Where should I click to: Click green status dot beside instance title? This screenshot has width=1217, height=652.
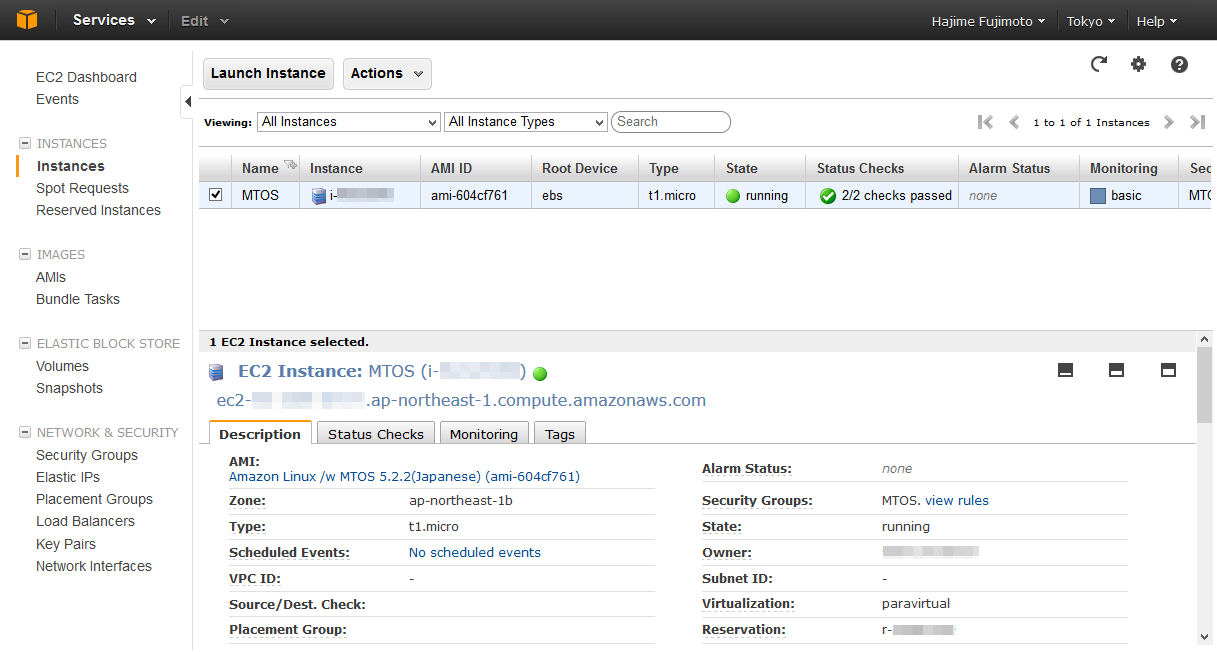[540, 374]
